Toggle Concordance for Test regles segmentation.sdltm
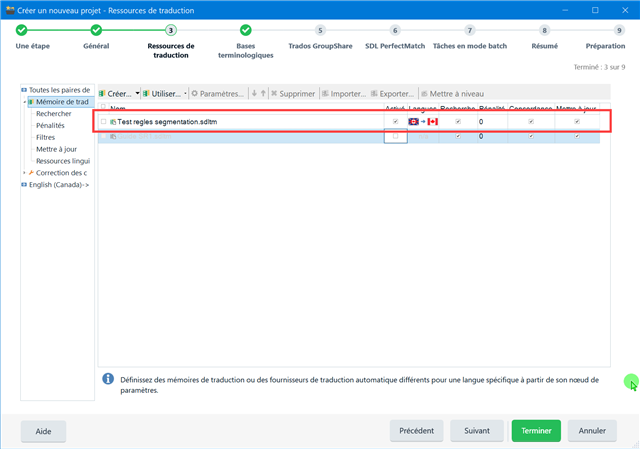This screenshot has width=640, height=449. (x=531, y=122)
